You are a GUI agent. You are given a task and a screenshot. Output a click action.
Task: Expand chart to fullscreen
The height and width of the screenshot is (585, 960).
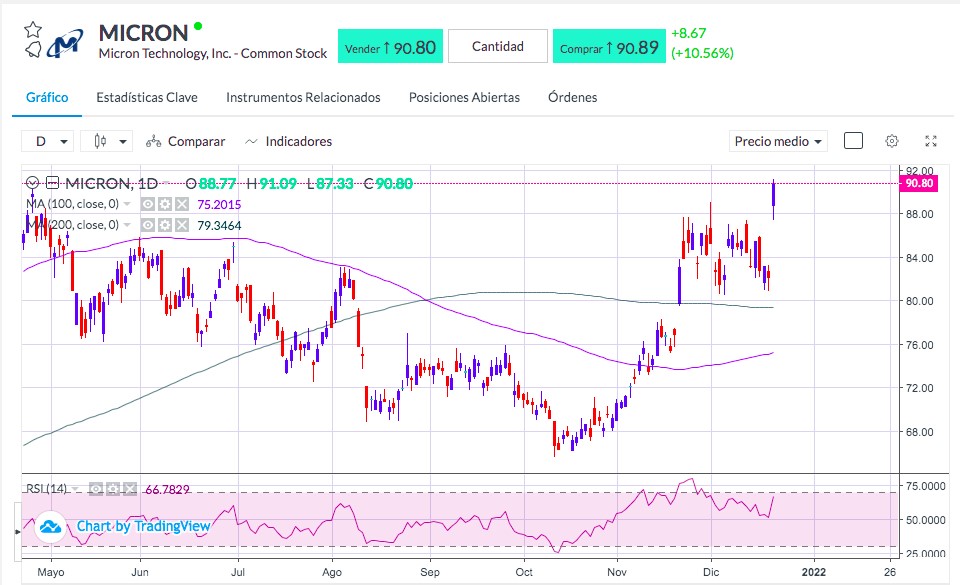(931, 141)
